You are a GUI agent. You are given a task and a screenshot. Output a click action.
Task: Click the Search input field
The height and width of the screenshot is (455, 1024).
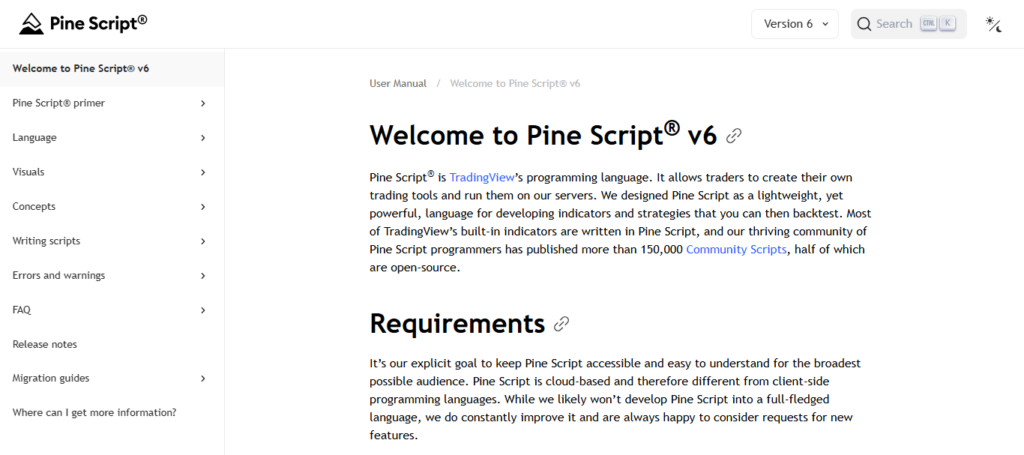(x=908, y=24)
